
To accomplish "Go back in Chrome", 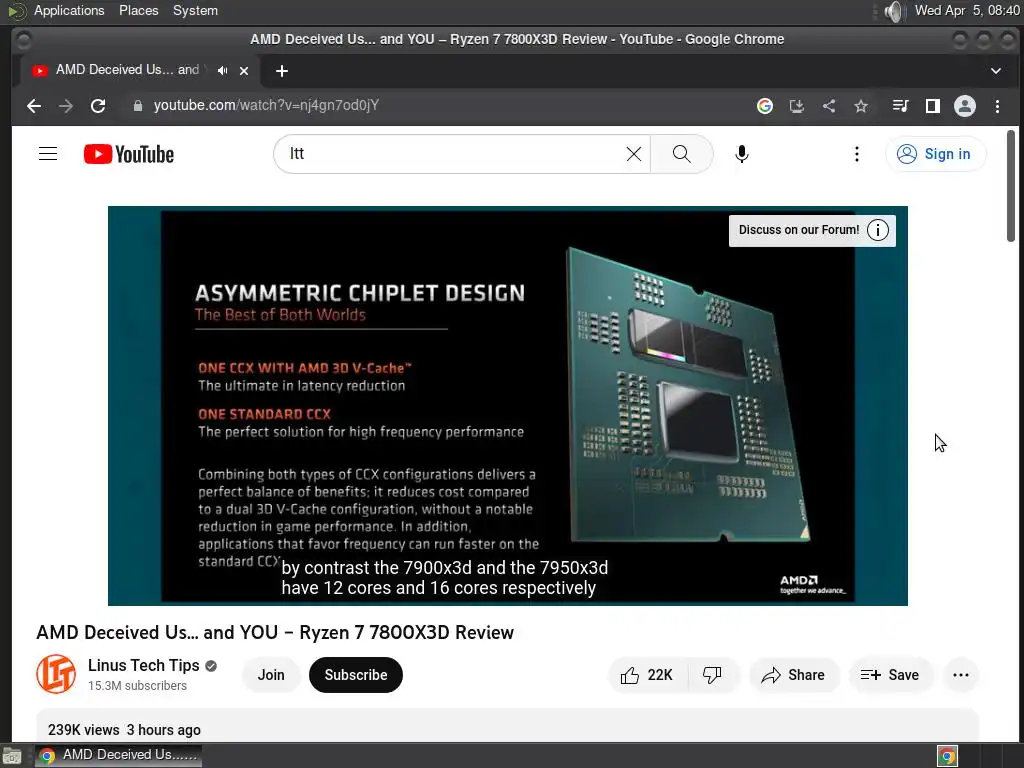I will tap(34, 106).
